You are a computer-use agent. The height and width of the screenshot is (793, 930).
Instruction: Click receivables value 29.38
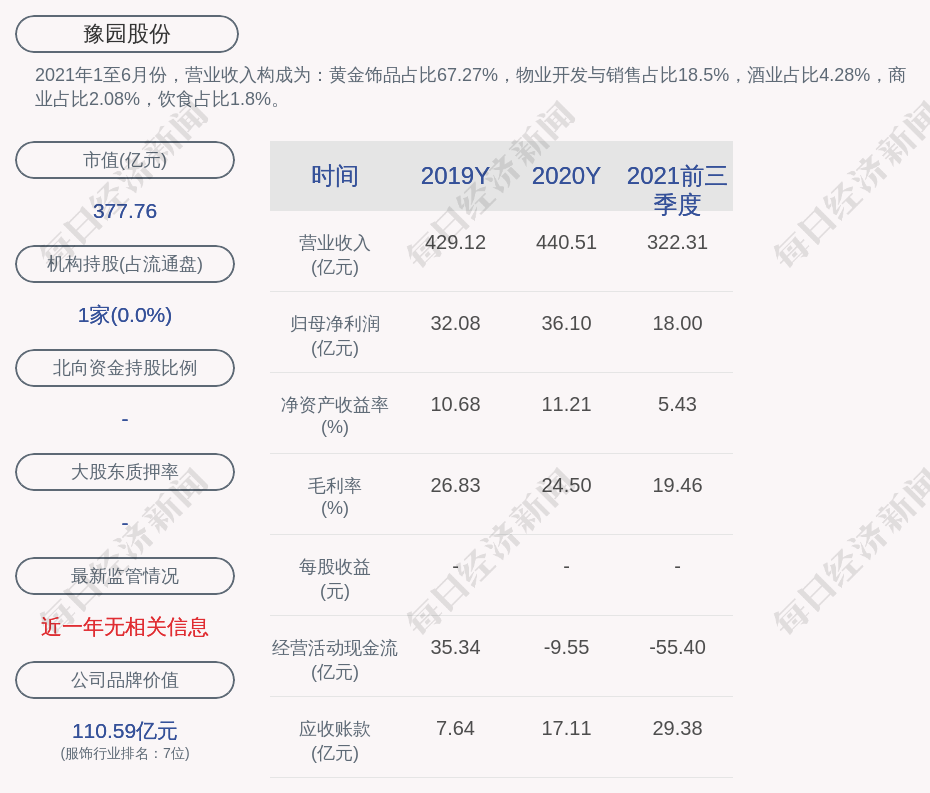pos(677,728)
